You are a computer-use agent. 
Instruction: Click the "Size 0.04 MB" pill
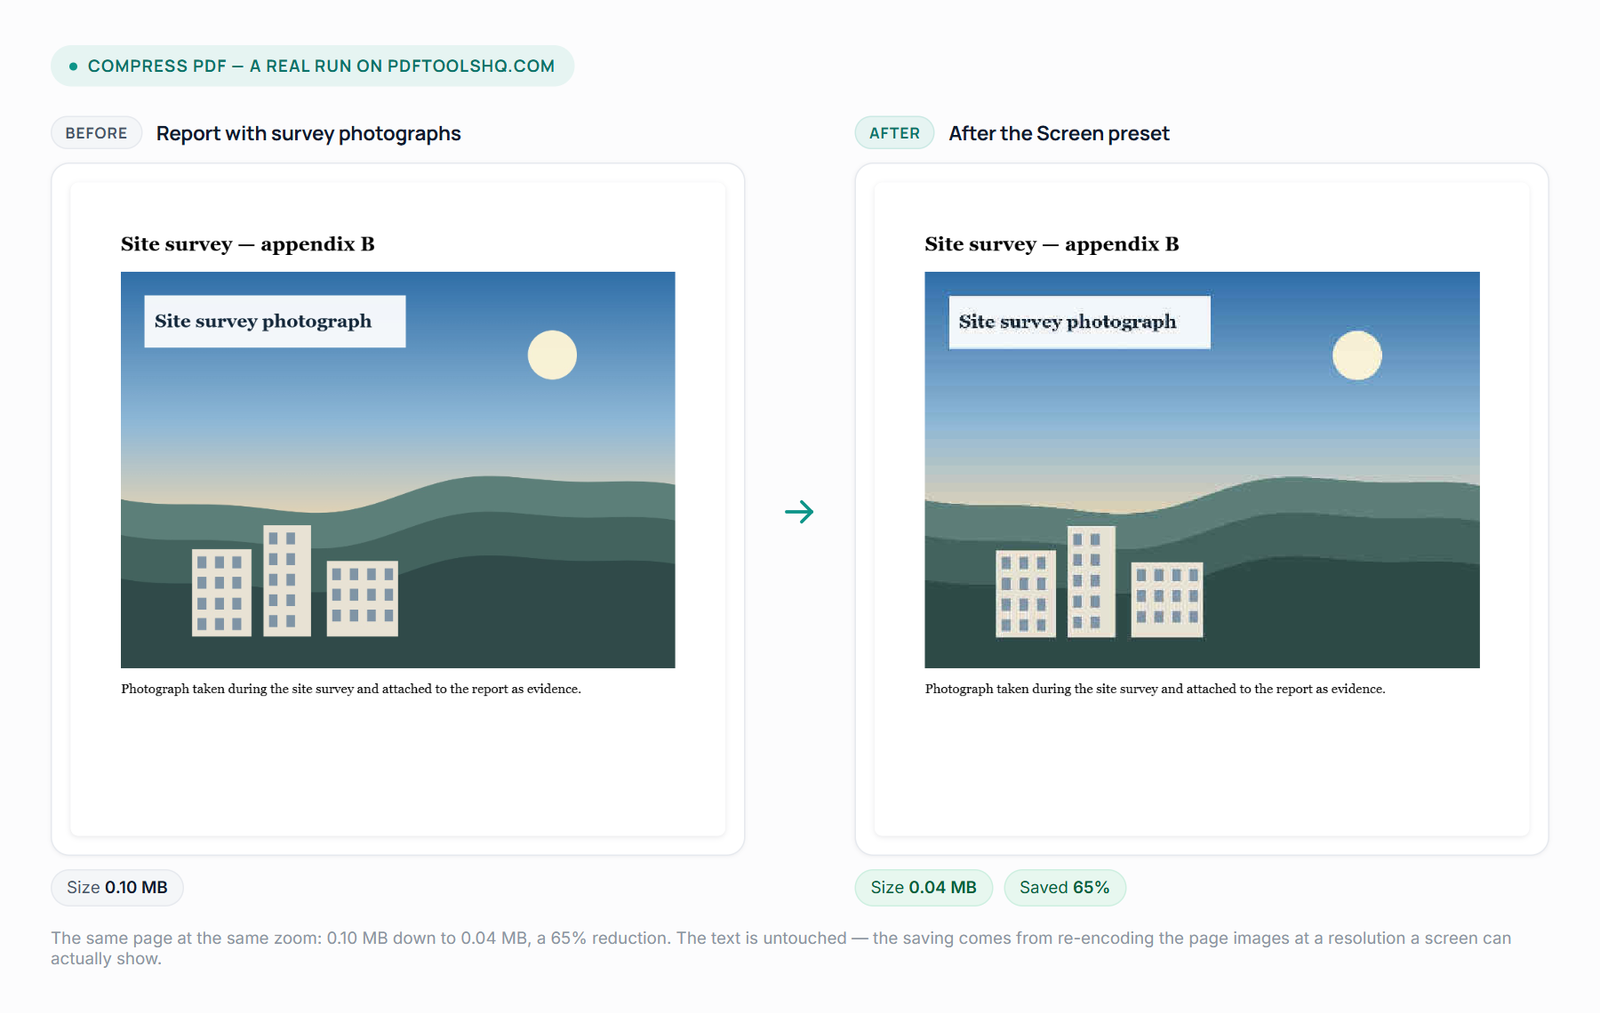coord(923,887)
